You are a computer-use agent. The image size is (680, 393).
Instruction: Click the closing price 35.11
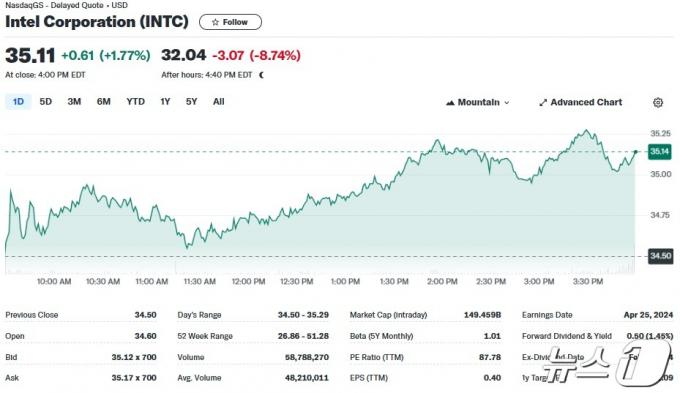(x=30, y=56)
